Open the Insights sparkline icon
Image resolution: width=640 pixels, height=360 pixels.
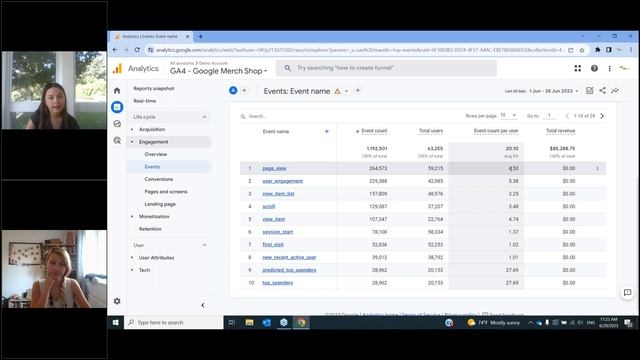(x=615, y=91)
